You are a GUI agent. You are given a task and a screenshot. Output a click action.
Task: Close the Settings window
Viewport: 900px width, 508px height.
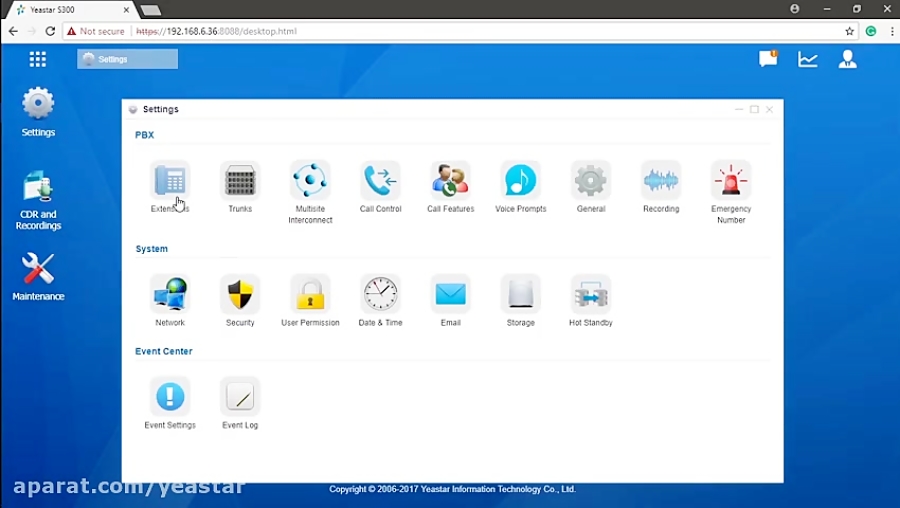point(769,109)
